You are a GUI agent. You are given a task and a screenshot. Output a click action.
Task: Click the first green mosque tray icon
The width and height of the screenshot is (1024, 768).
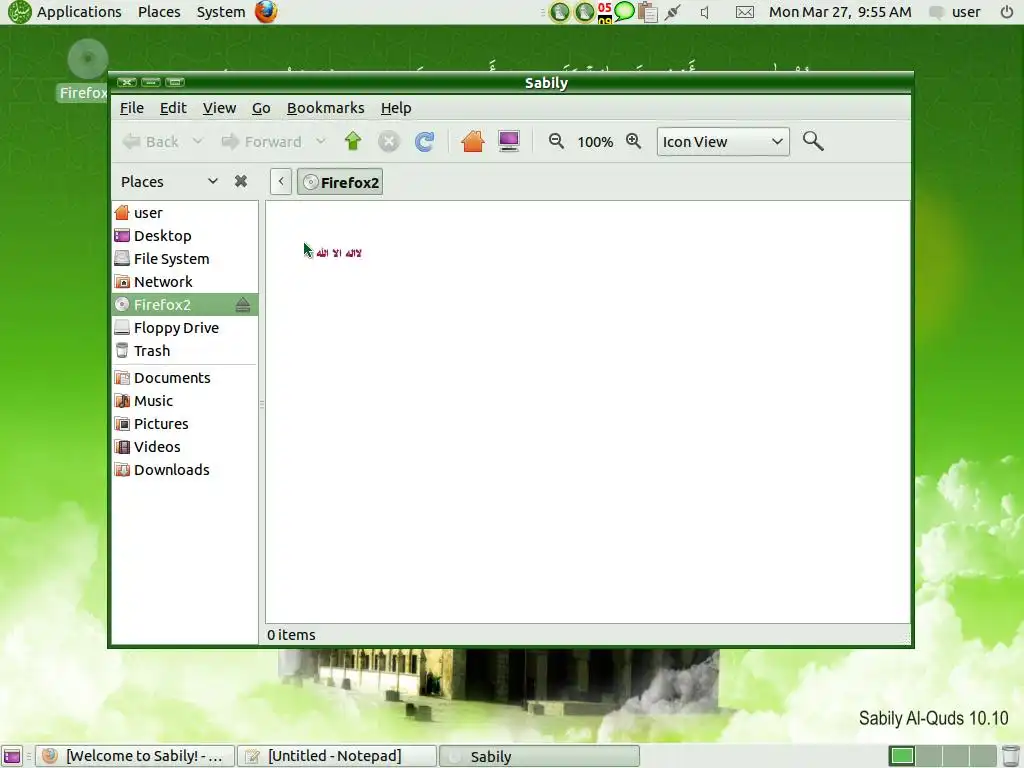(560, 12)
